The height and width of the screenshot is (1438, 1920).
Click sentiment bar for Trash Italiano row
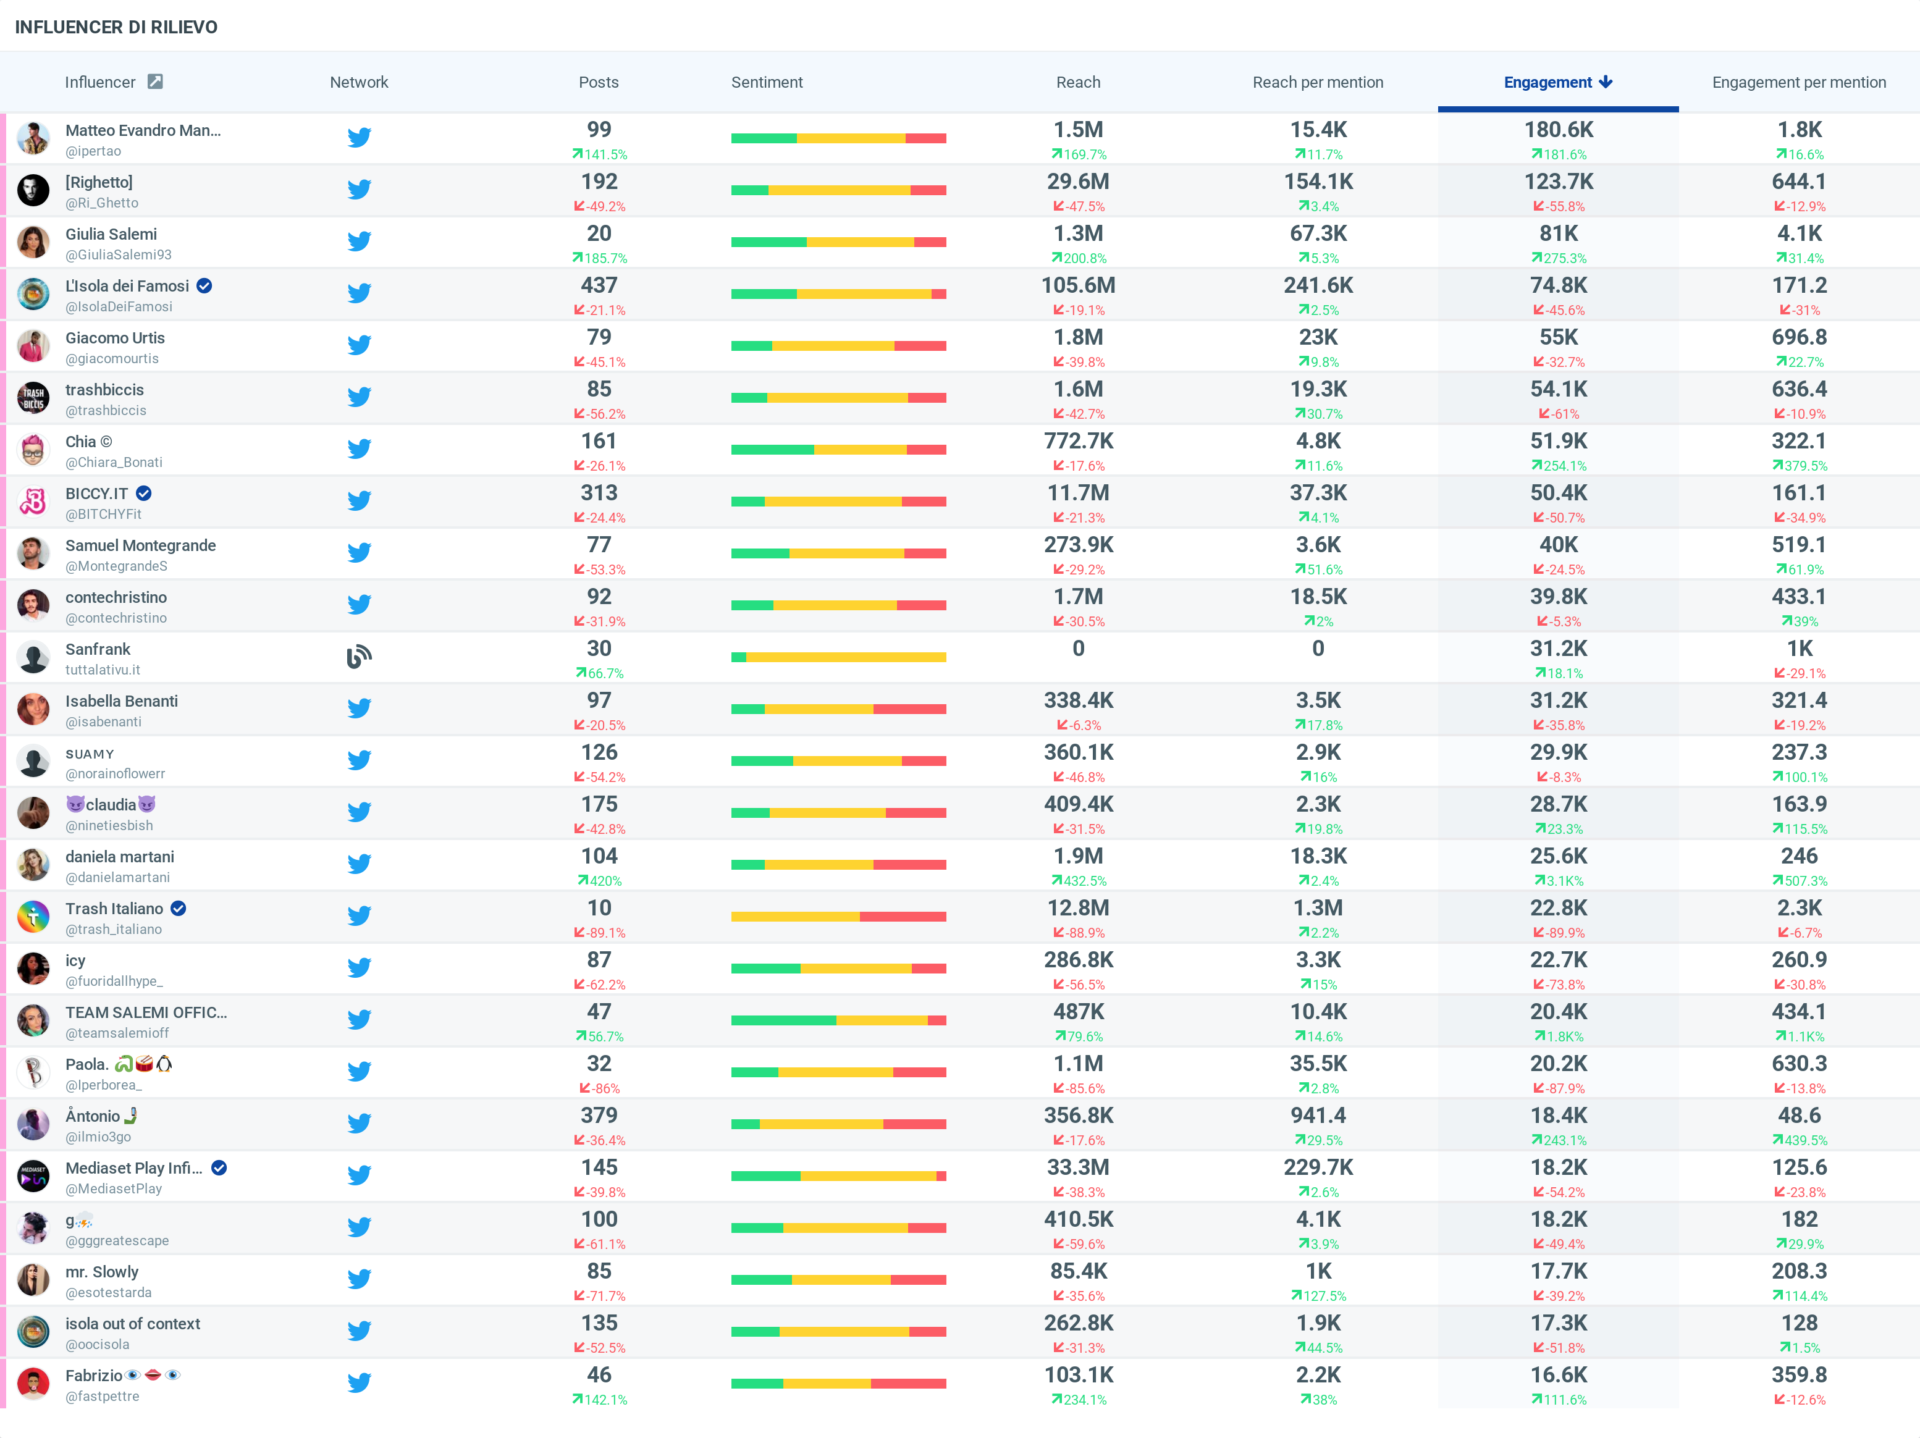point(838,916)
